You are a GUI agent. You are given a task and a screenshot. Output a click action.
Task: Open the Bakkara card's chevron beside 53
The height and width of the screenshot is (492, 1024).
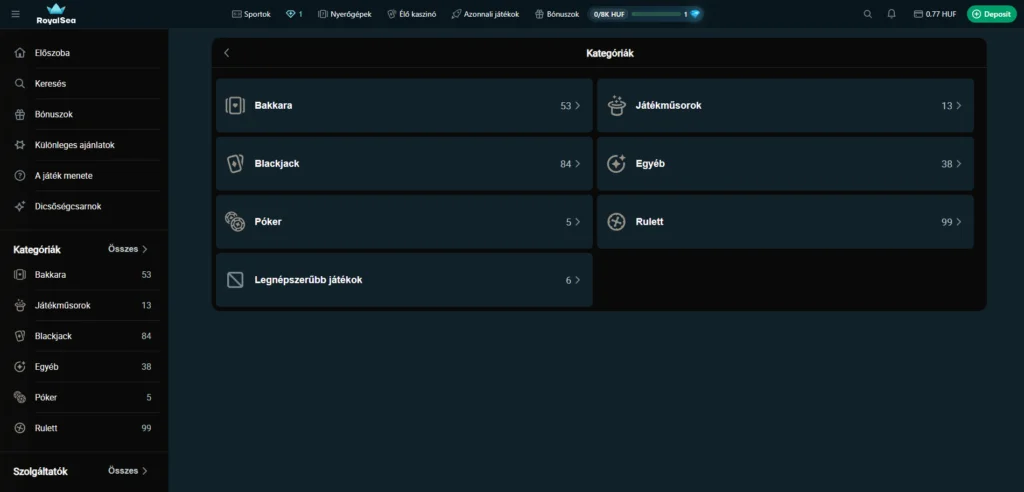pyautogui.click(x=577, y=106)
